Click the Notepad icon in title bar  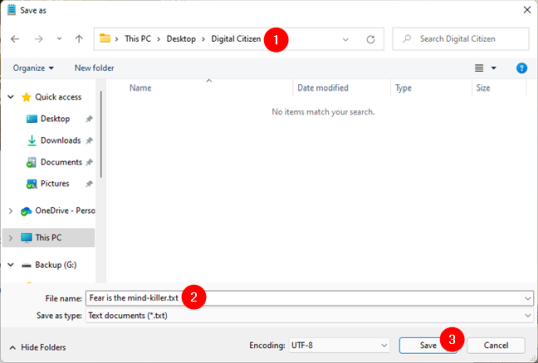tap(11, 10)
